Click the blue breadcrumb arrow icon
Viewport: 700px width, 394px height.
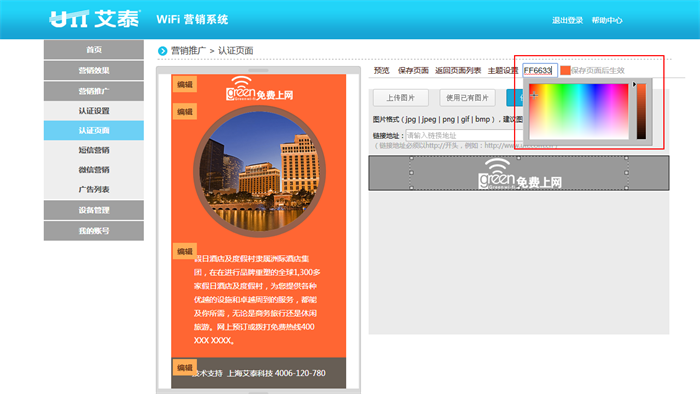[162, 51]
